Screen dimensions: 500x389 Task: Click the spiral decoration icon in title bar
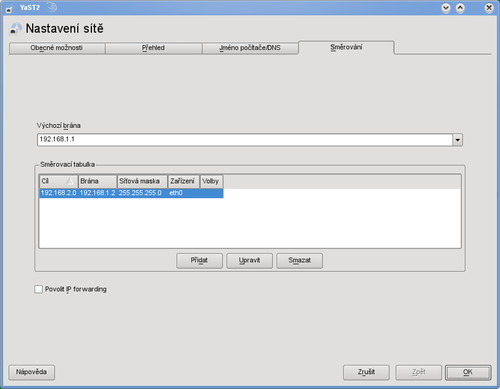(x=52, y=7)
